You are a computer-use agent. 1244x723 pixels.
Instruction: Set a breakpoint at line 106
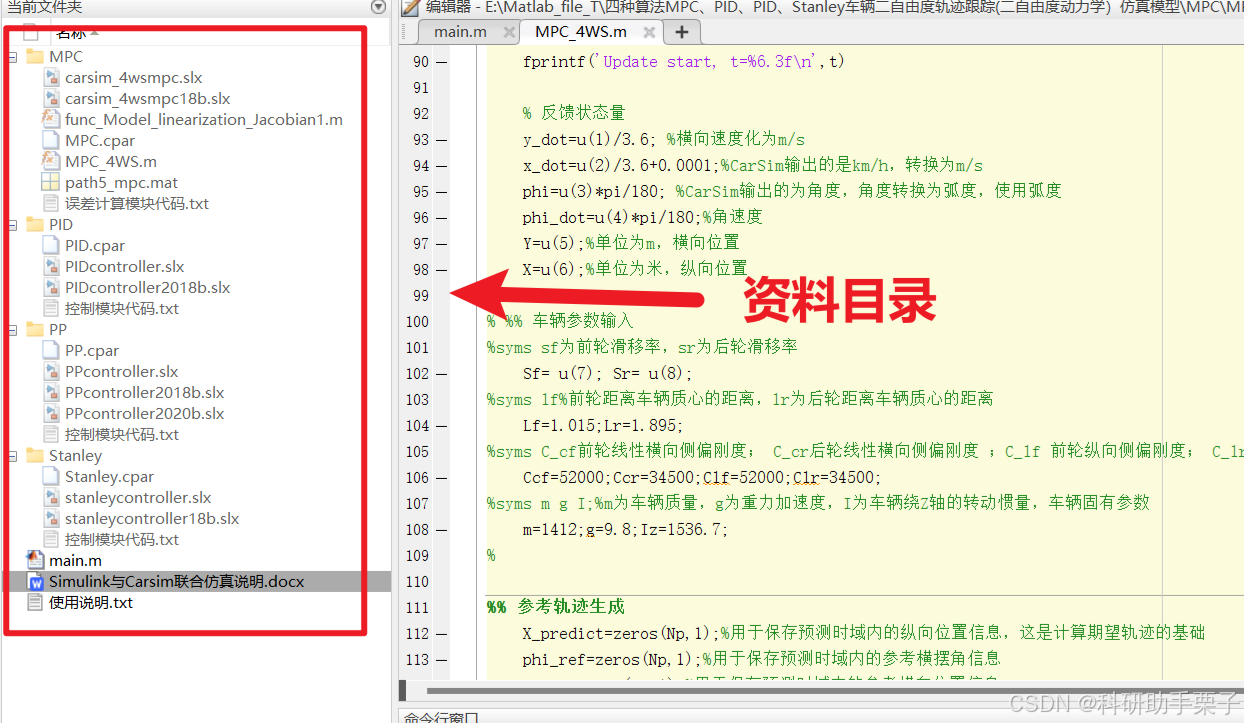tap(441, 478)
